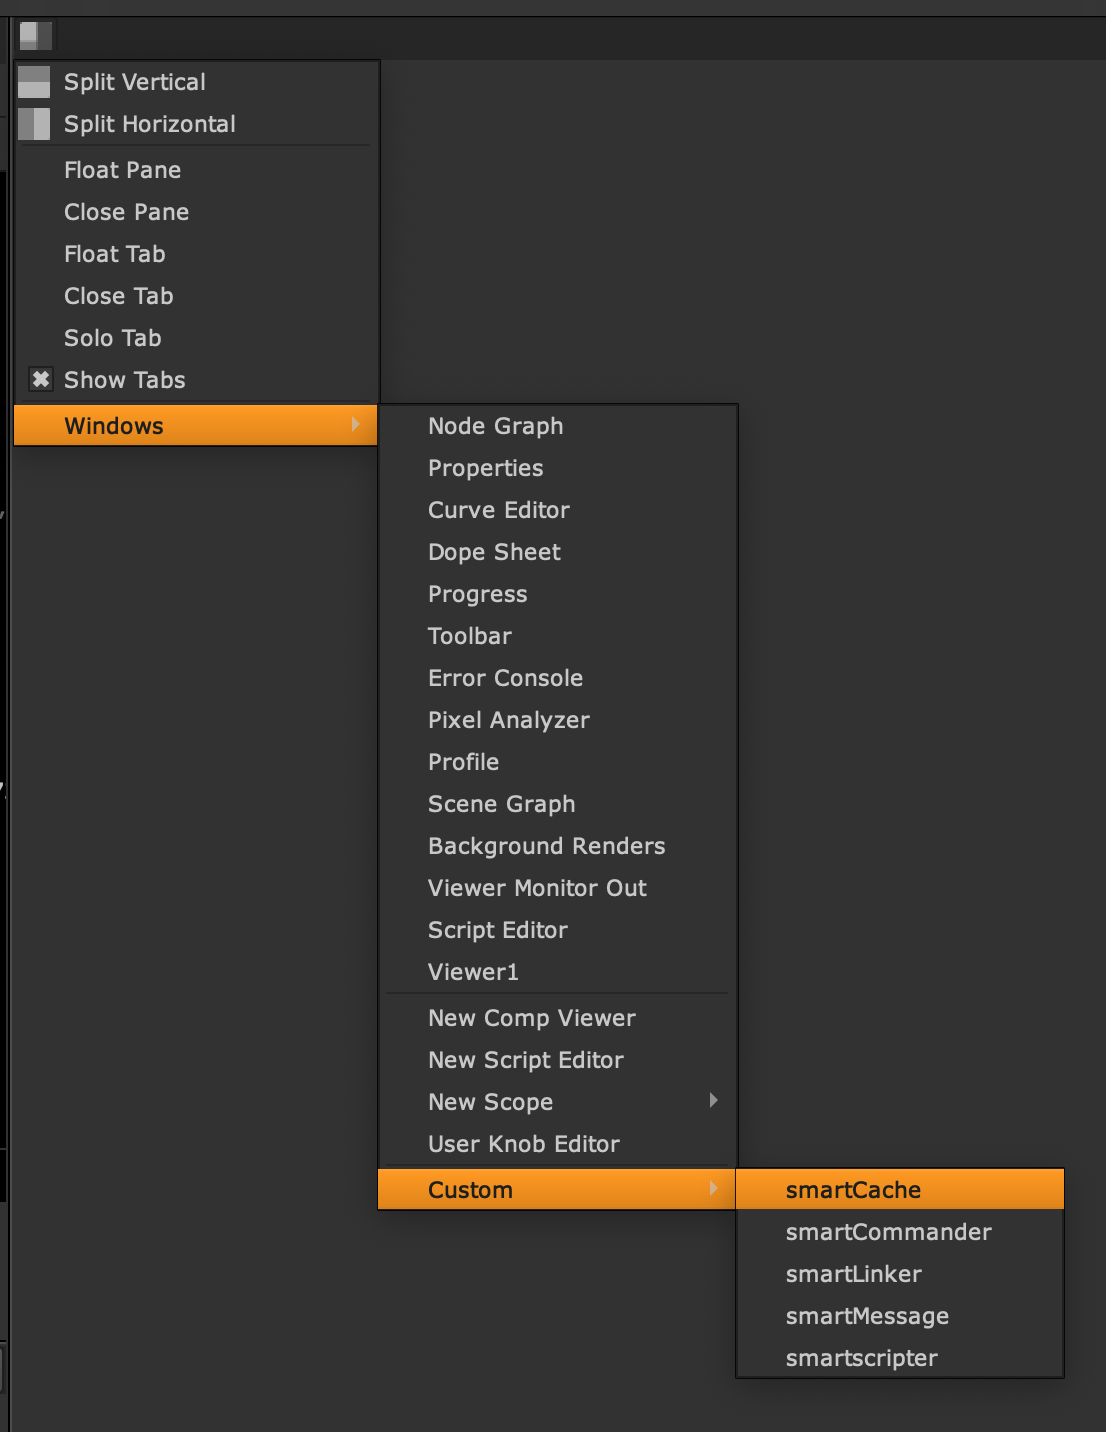Toggle the Show Tabs checkbox

coord(41,380)
